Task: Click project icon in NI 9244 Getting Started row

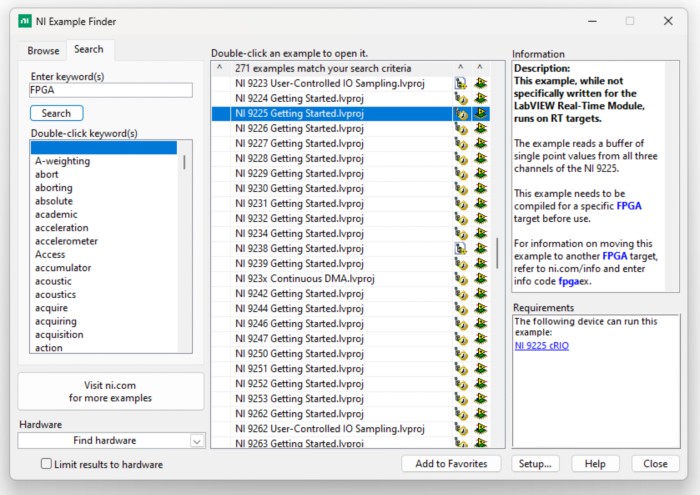Action: click(461, 308)
